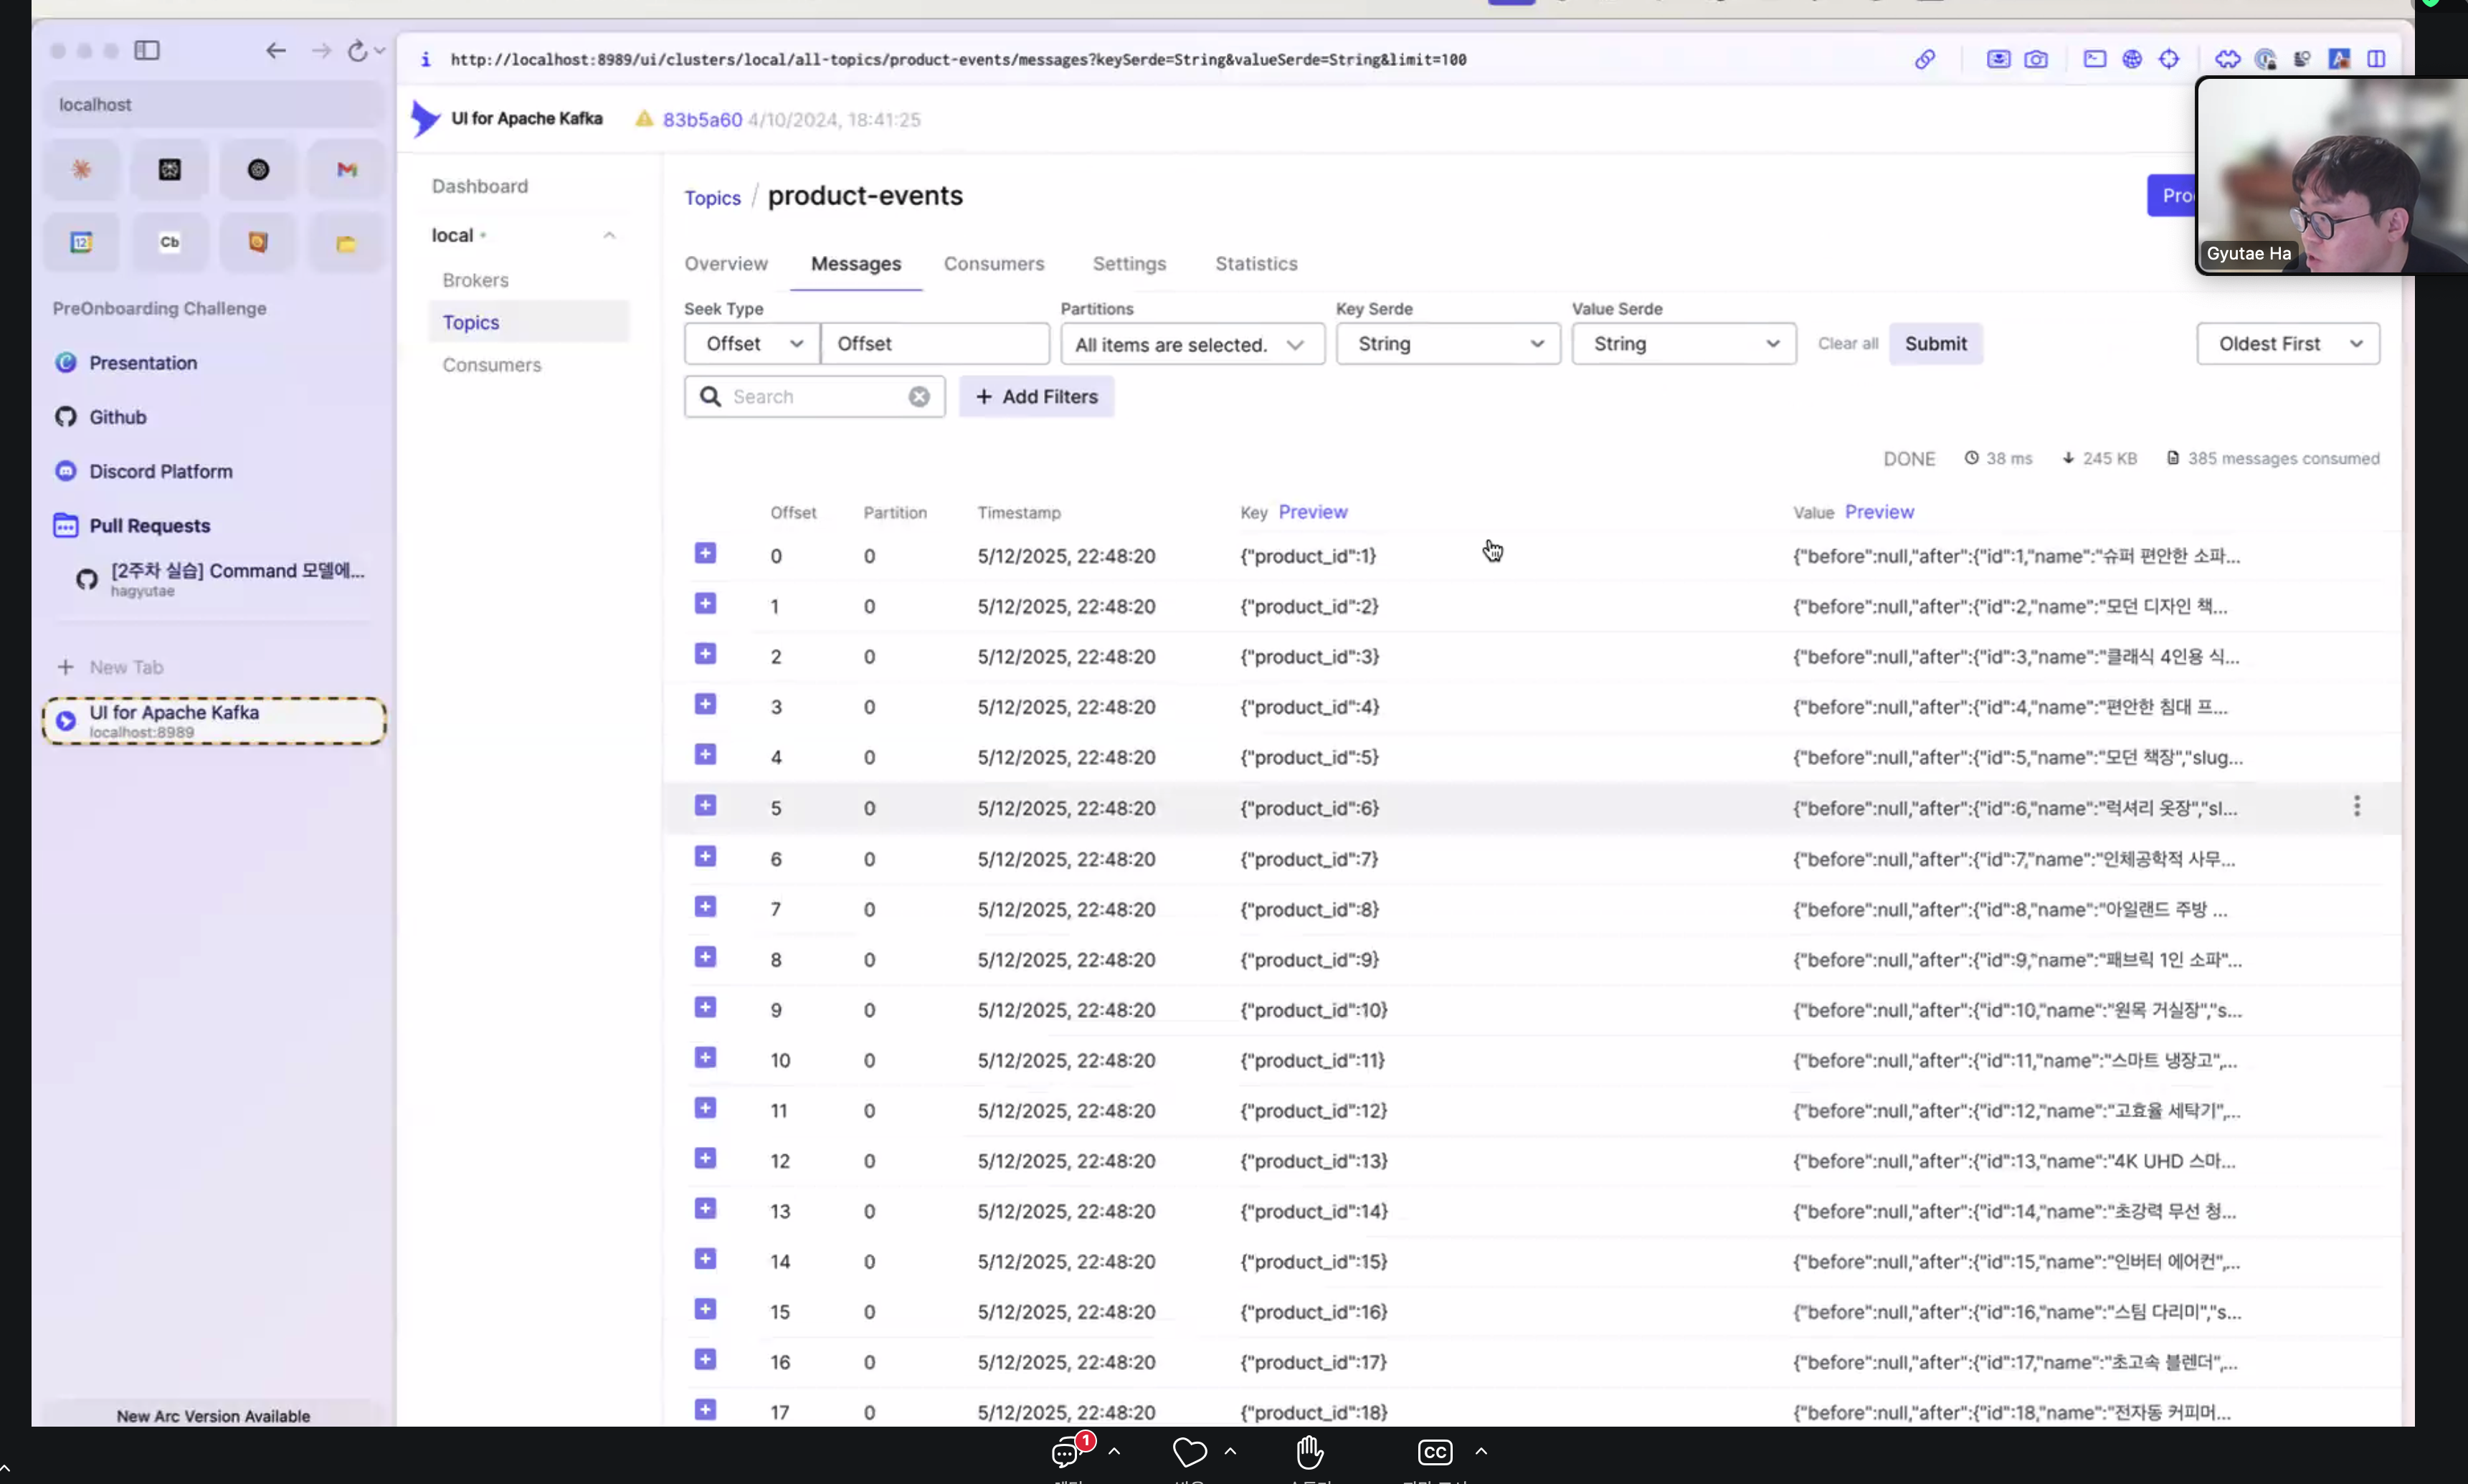Click the three-dot menu on offset 5 row
The height and width of the screenshot is (1484, 2468).
(x=2356, y=806)
